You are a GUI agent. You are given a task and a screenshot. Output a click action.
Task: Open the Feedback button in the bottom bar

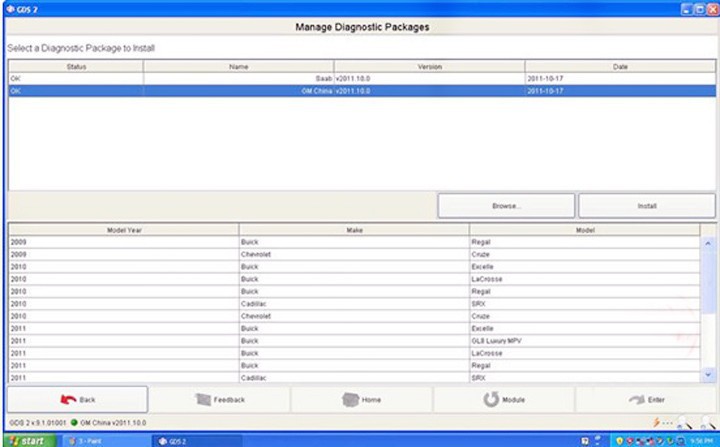click(x=220, y=399)
